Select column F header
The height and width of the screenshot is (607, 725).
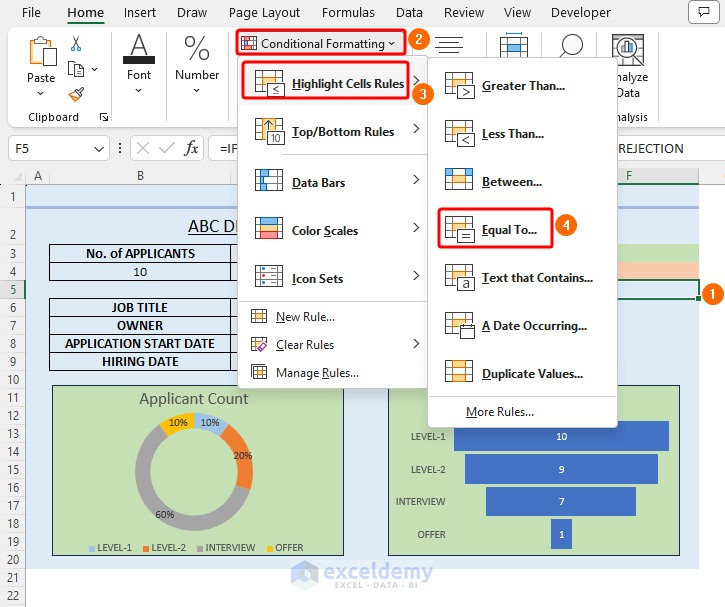pyautogui.click(x=628, y=176)
